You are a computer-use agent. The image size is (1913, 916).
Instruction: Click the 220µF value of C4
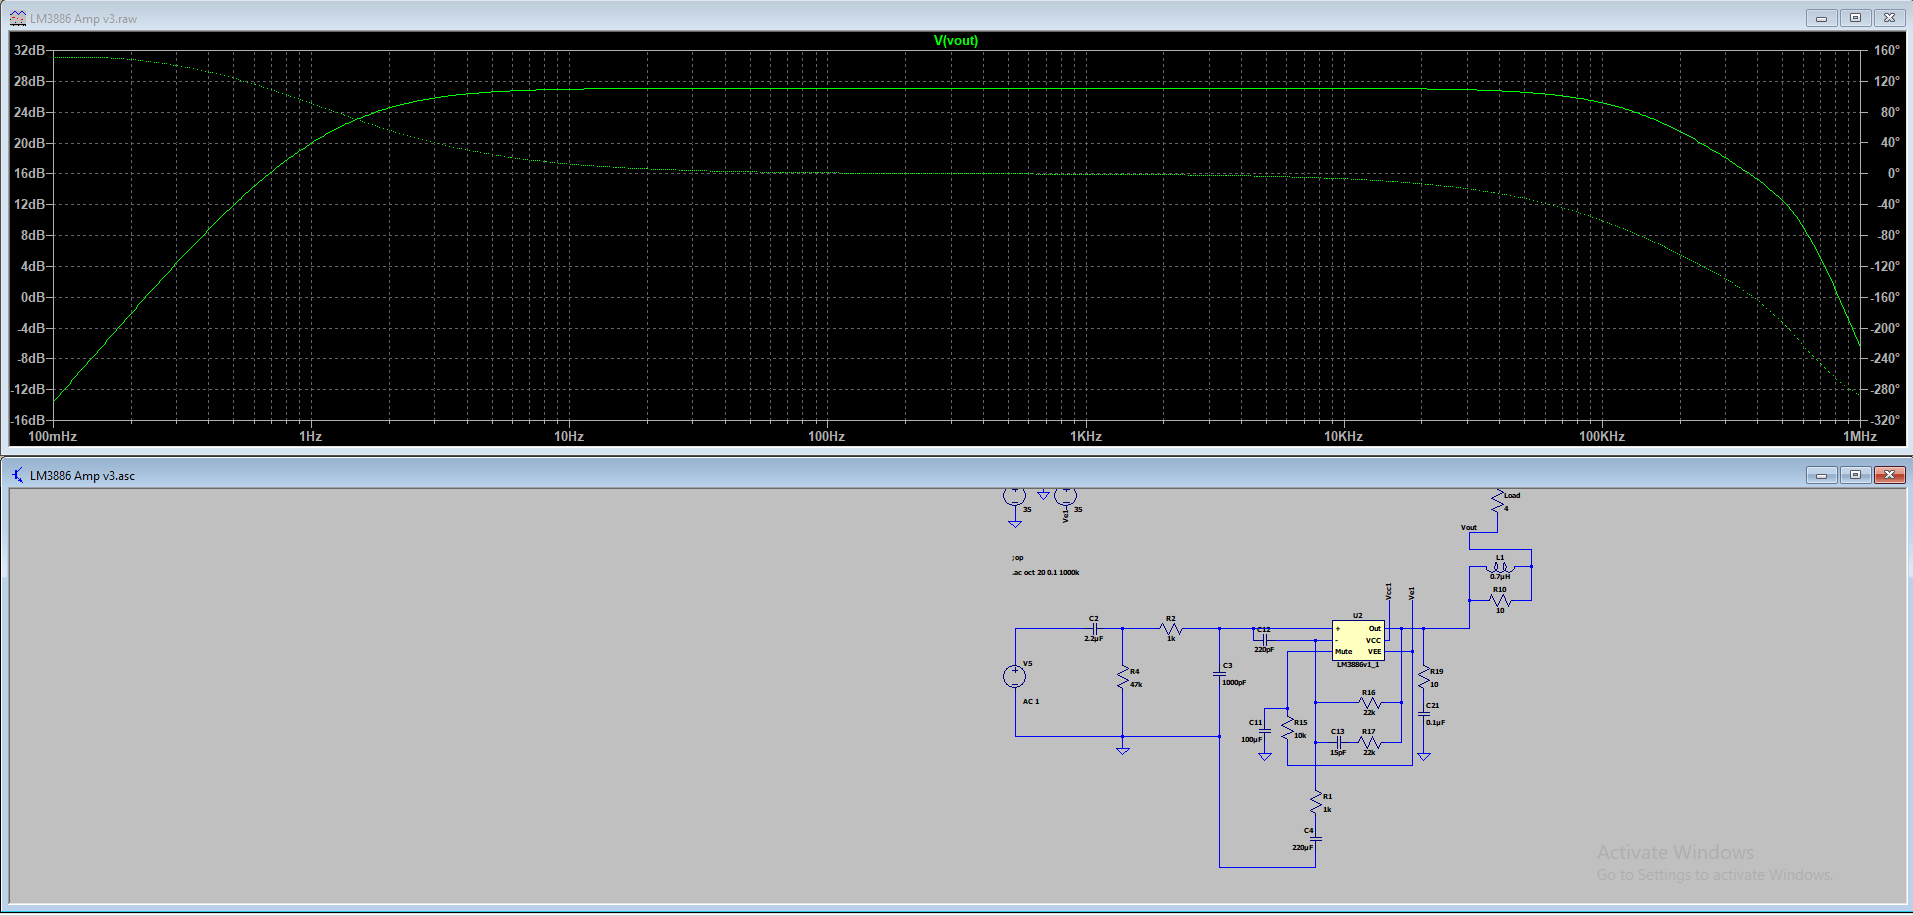coord(1303,847)
